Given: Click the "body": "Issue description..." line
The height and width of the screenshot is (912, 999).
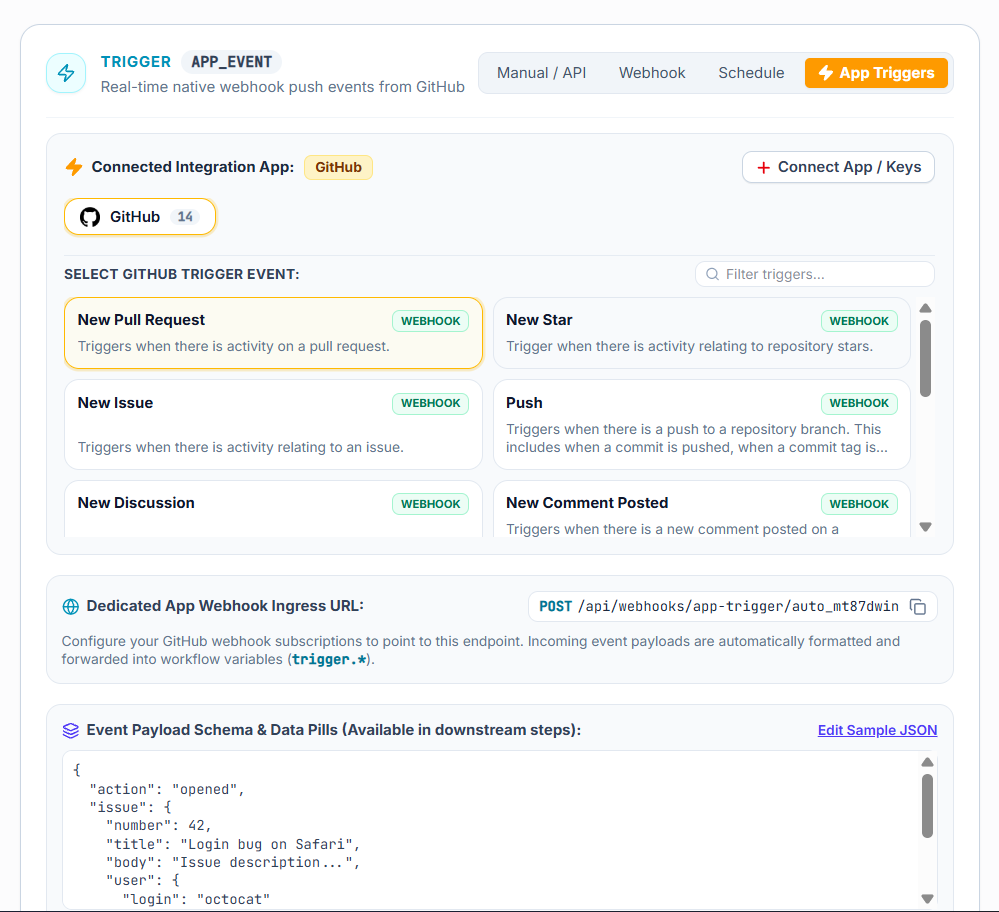Looking at the screenshot, I should point(233,863).
